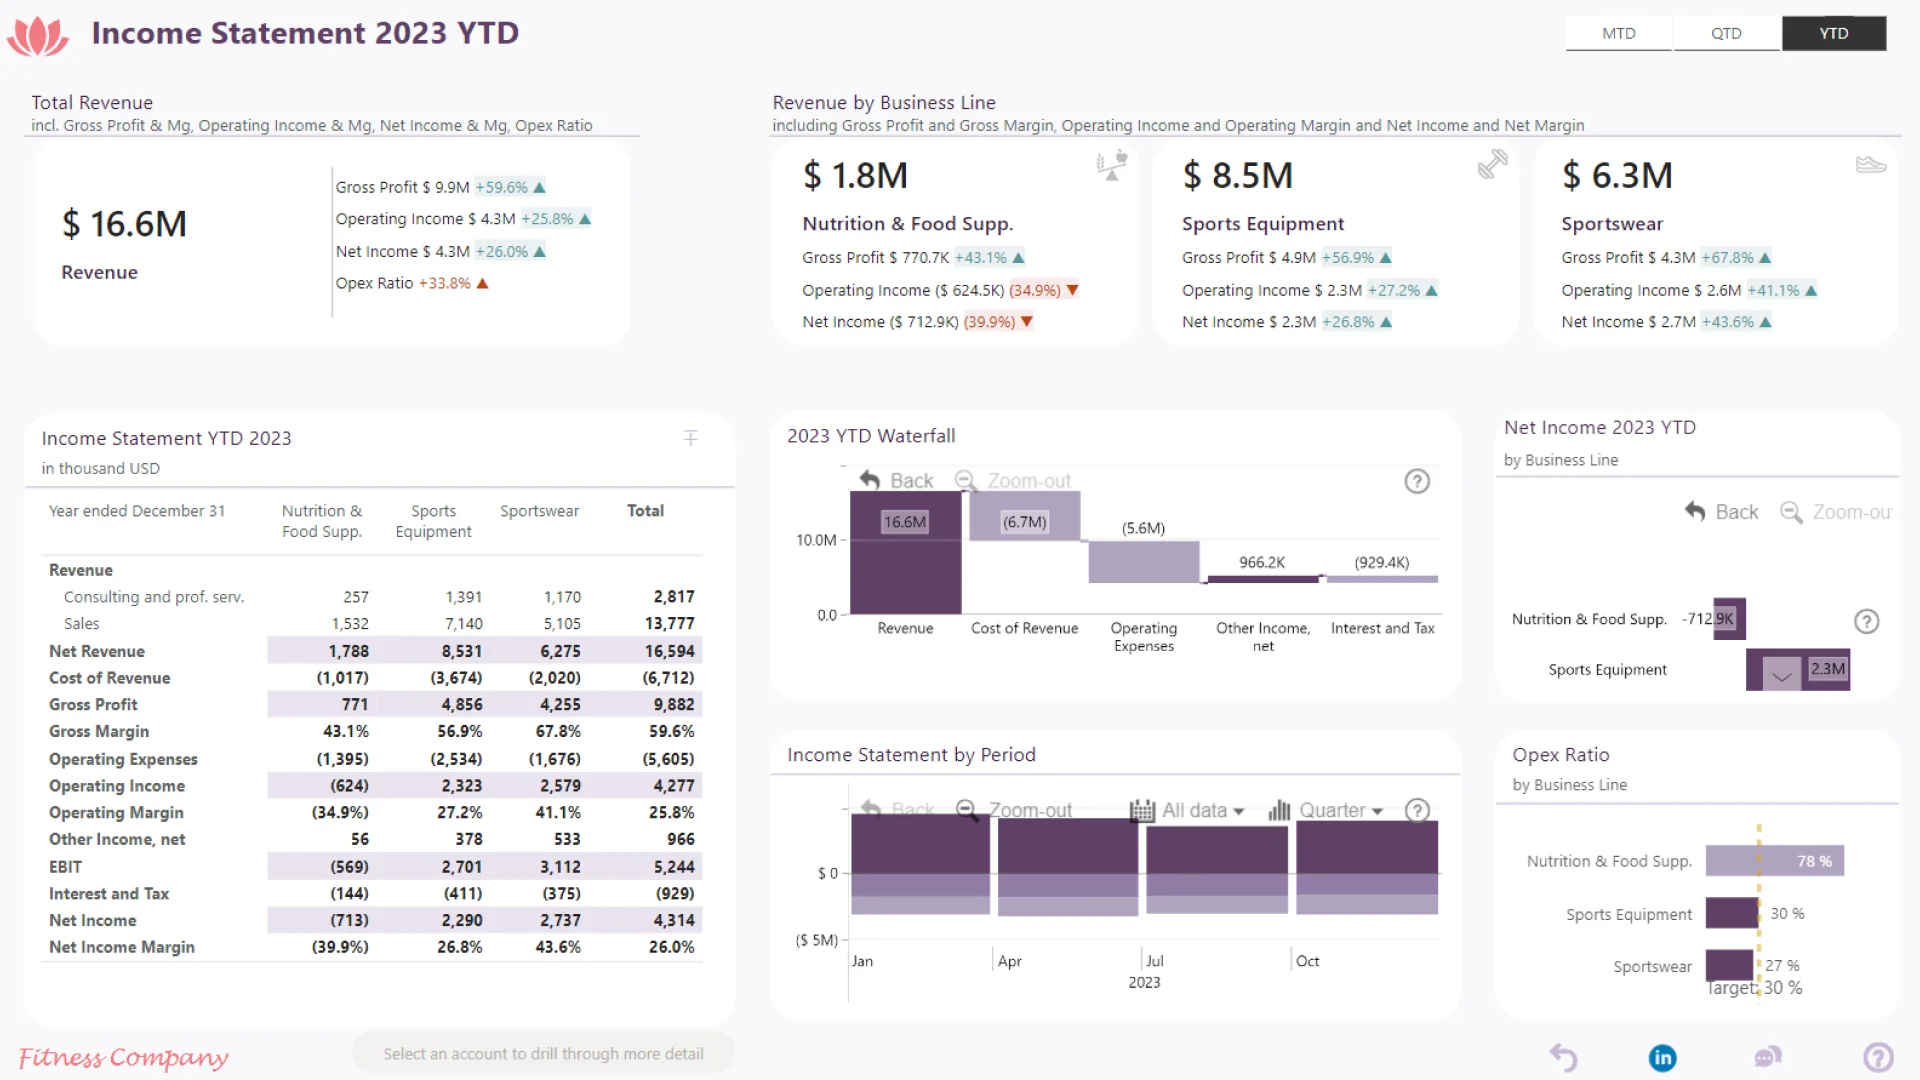Click the Total column header
1920x1080 pixels.
pos(645,511)
